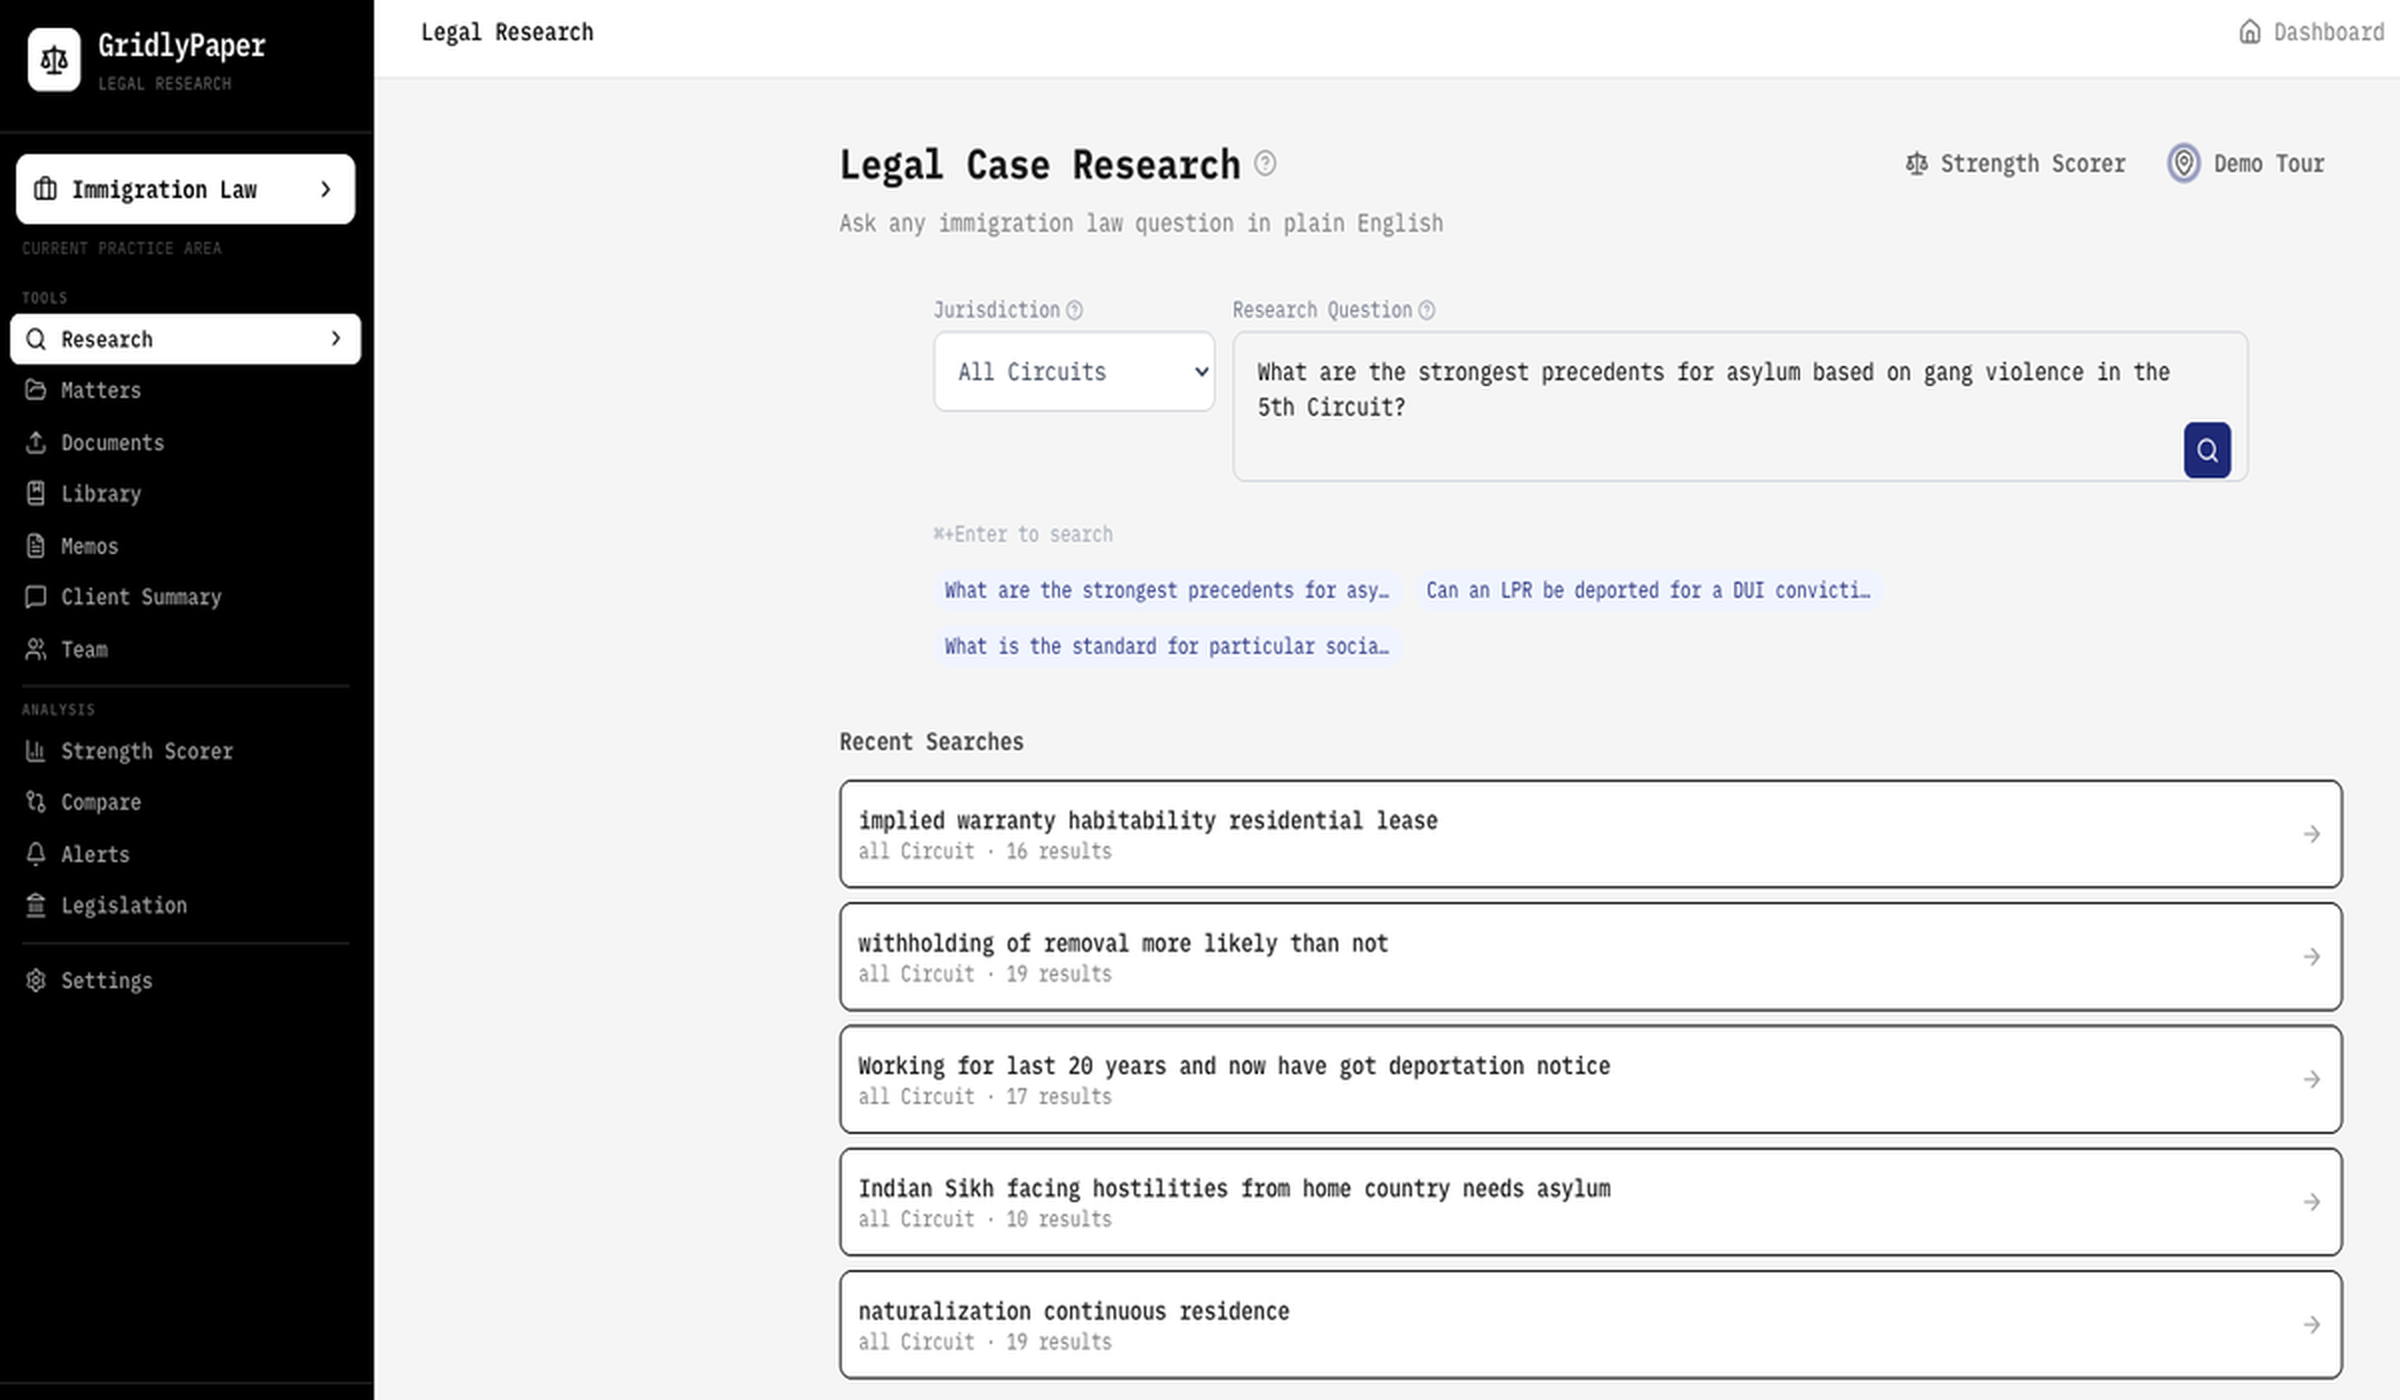This screenshot has height=1400, width=2400.
Task: Open Matters in the sidebar
Action: click(185, 390)
